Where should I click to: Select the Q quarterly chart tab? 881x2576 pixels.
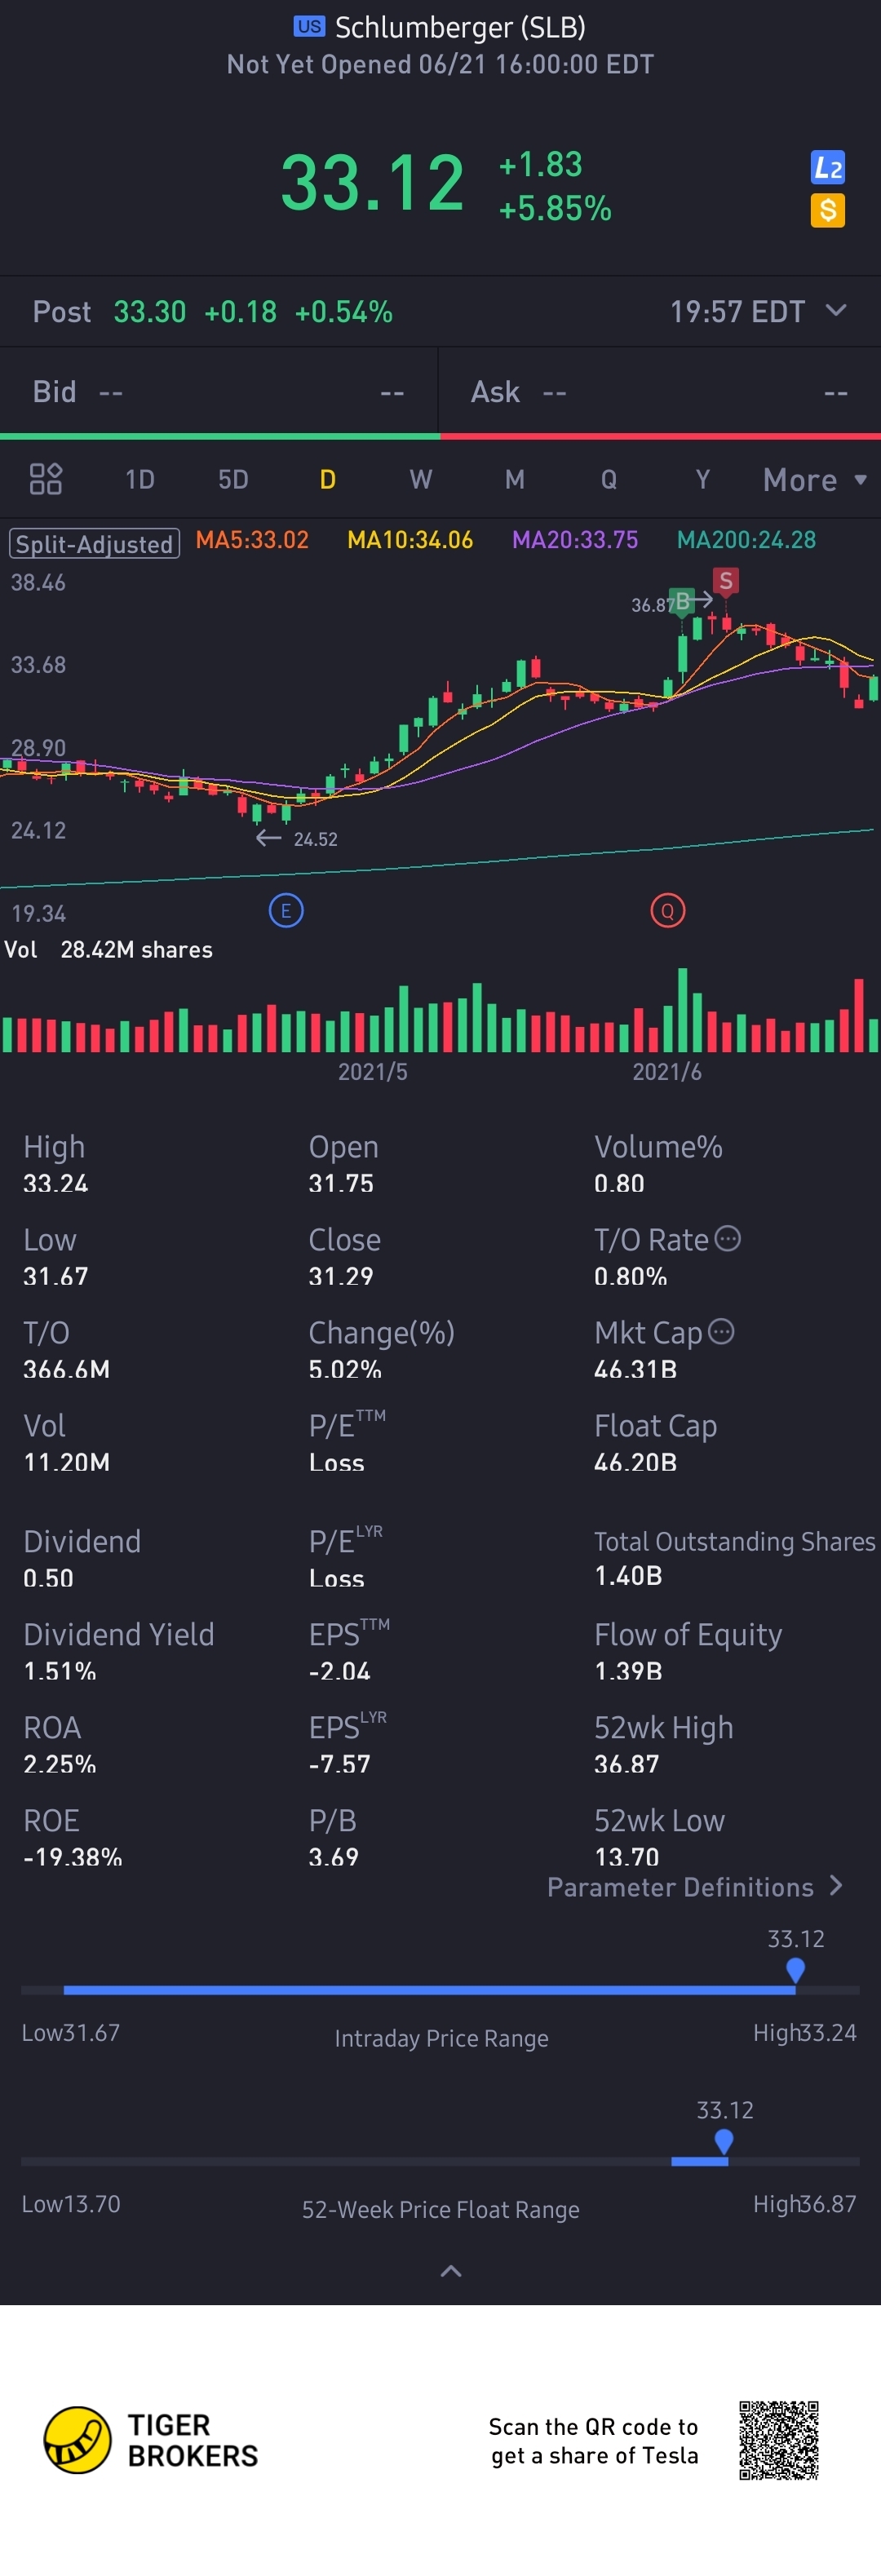(x=609, y=480)
